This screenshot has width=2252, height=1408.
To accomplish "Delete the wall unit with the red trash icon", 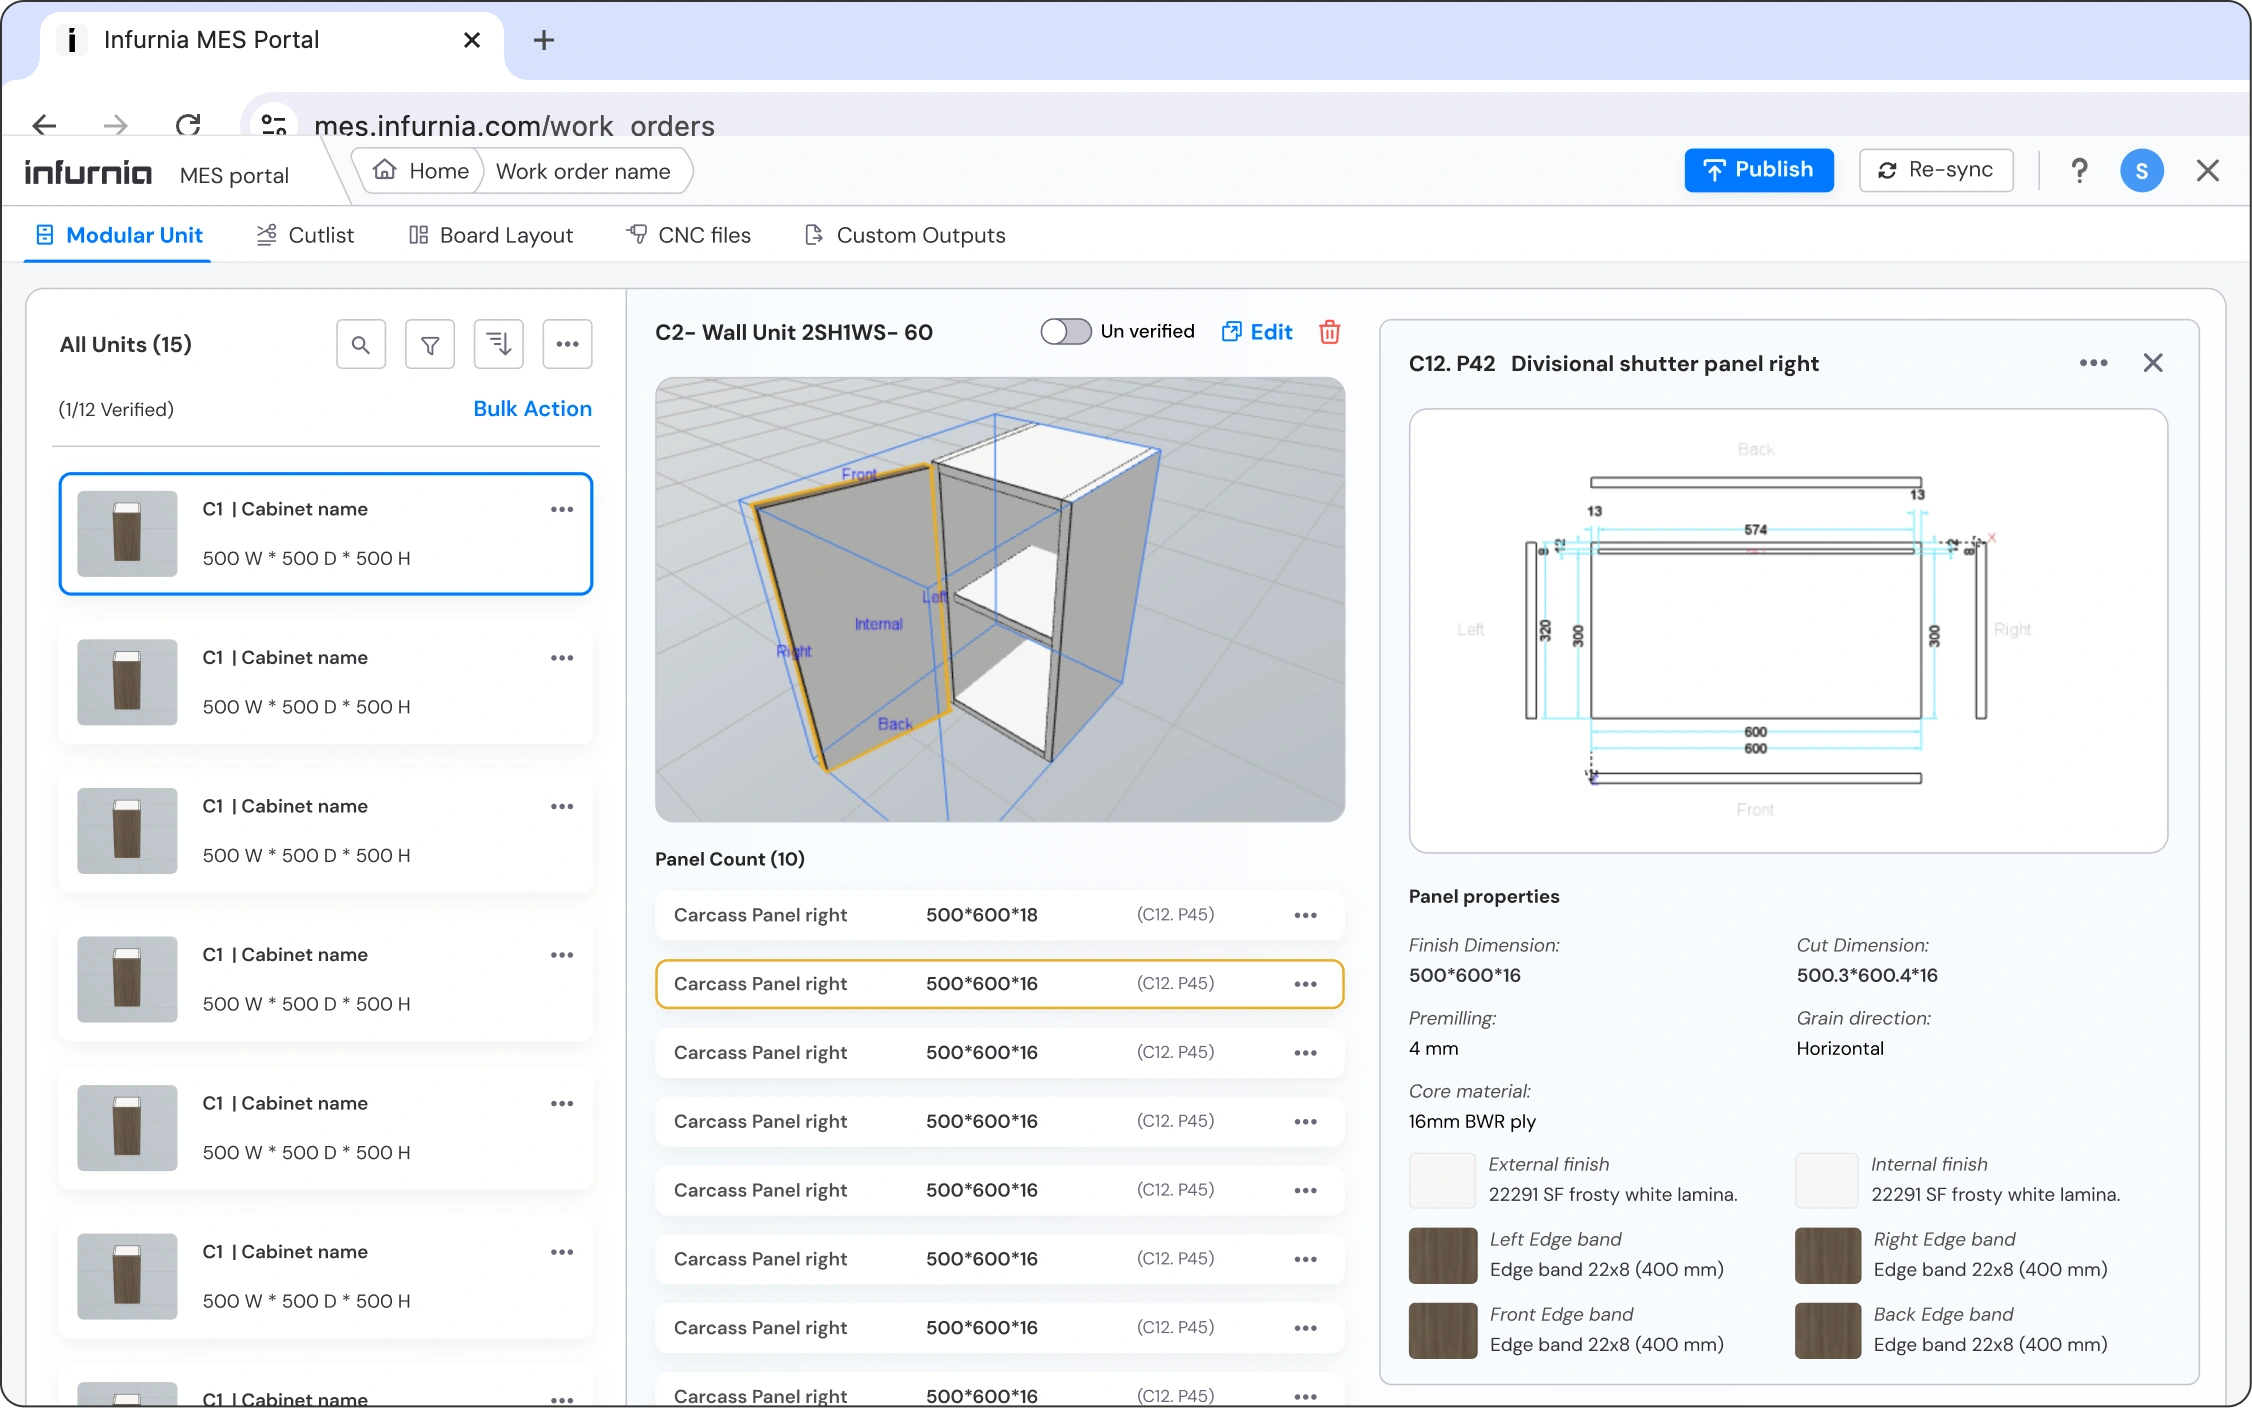I will (1329, 332).
